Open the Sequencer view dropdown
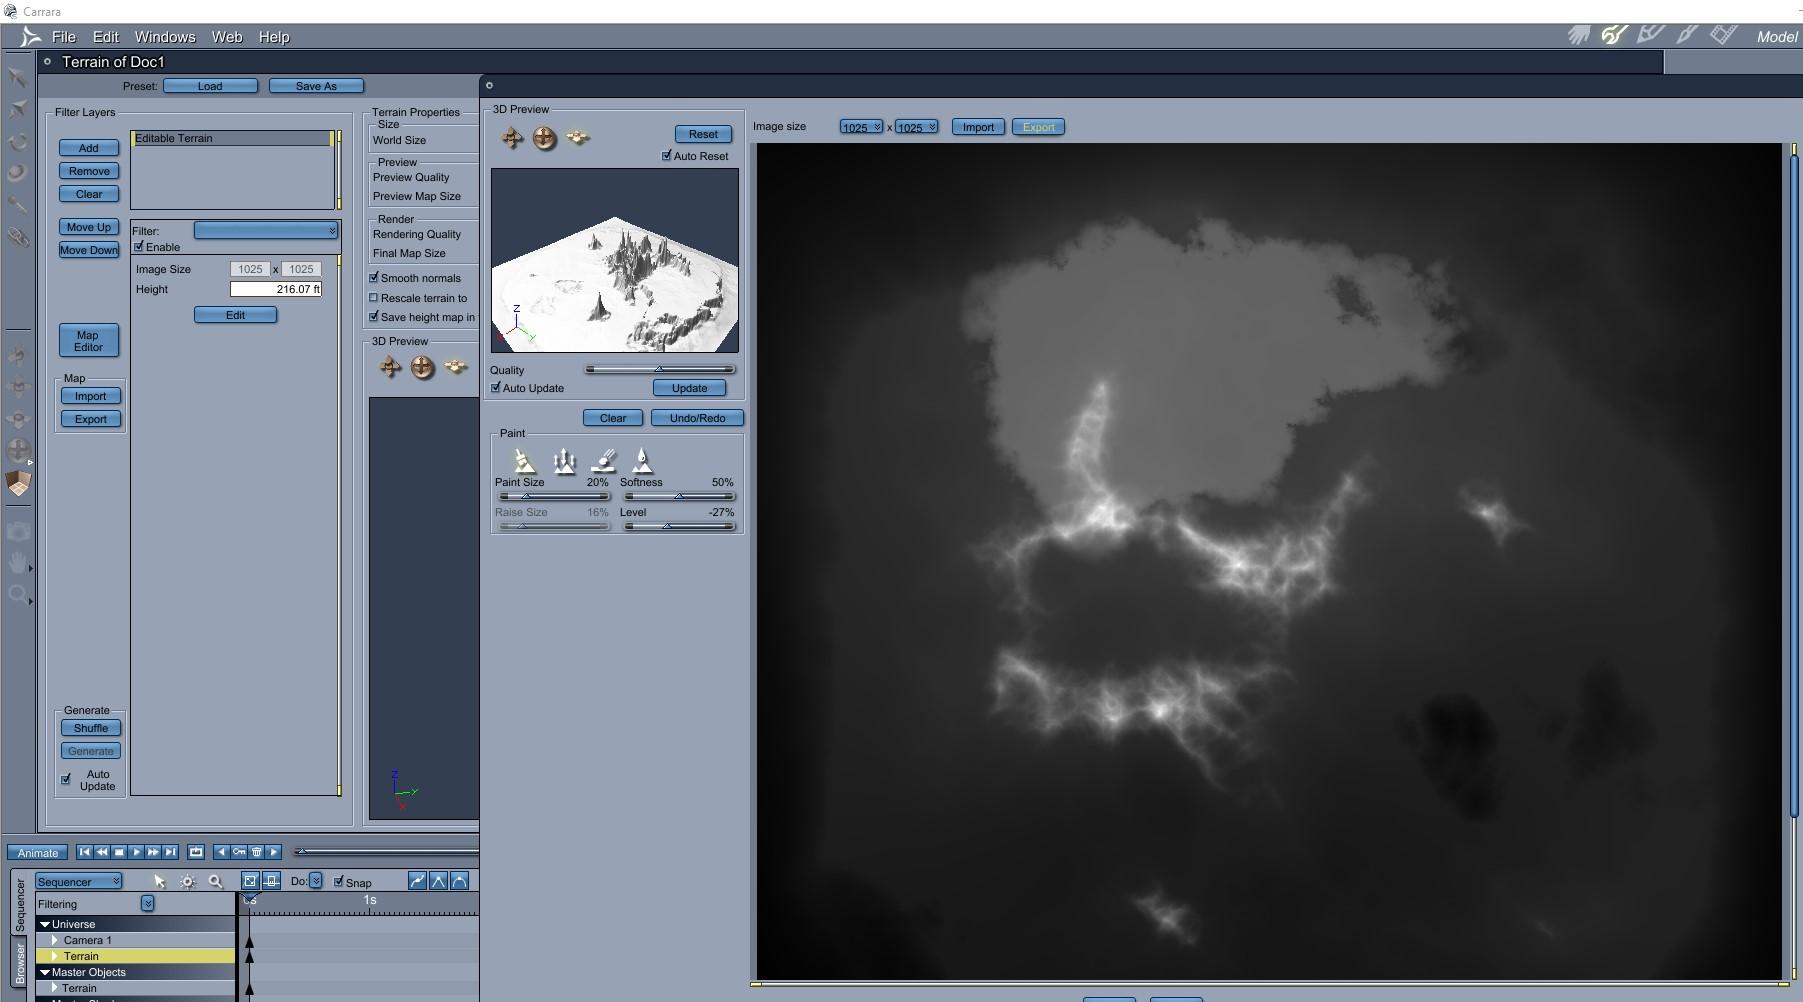 tap(79, 881)
